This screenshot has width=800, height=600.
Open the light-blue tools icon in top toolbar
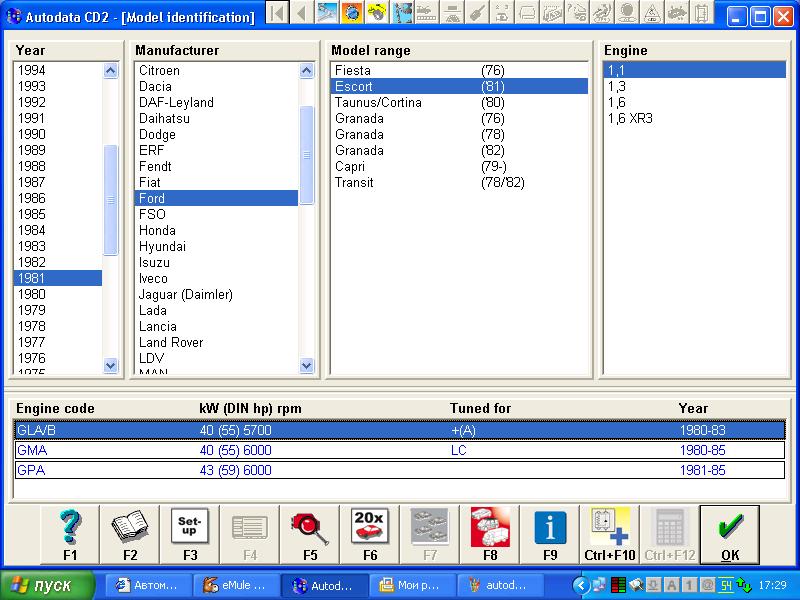coord(327,13)
